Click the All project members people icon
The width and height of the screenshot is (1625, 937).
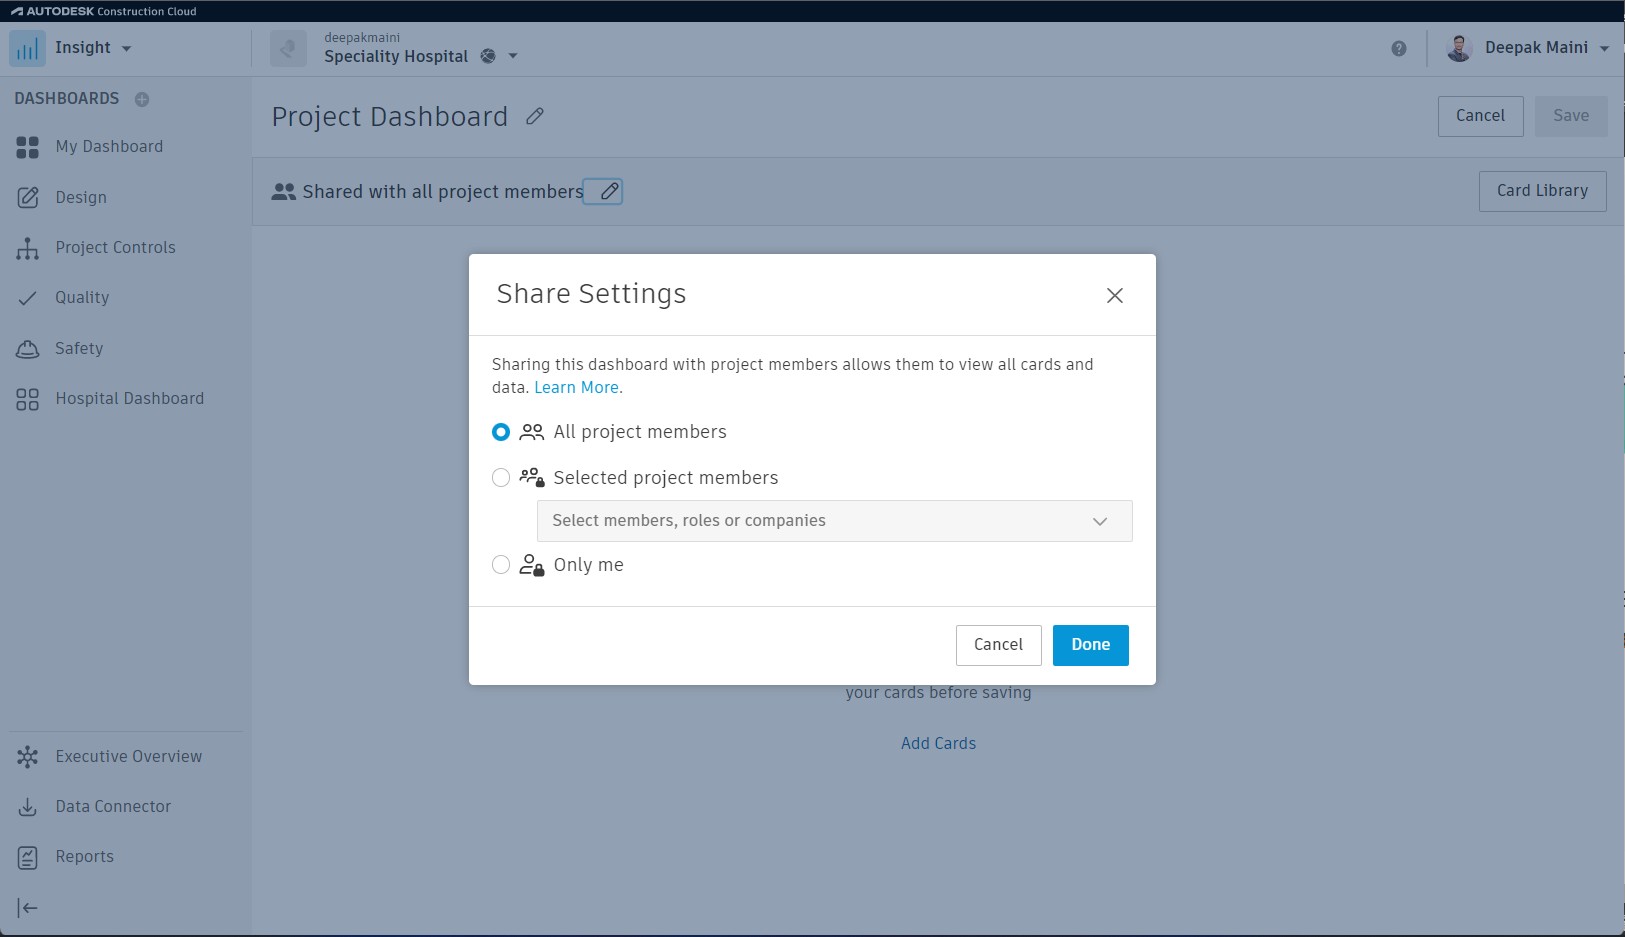pos(532,432)
